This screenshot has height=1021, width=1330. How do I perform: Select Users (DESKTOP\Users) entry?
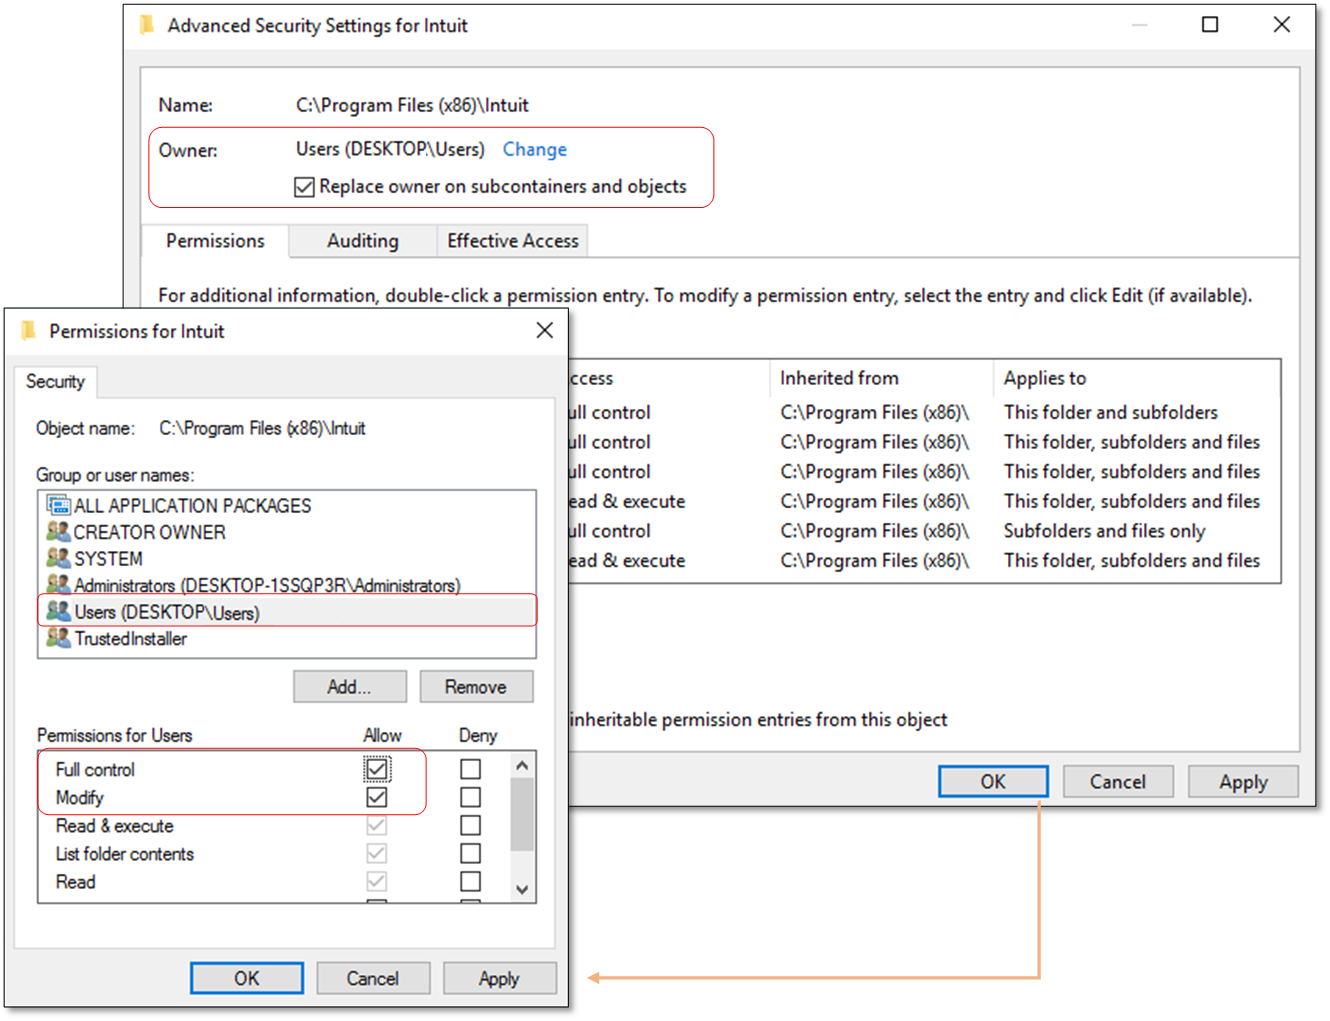(287, 611)
